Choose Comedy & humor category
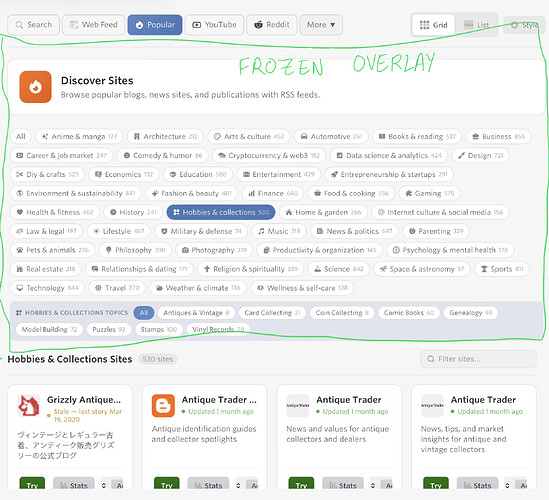The image size is (549, 500). point(162,155)
